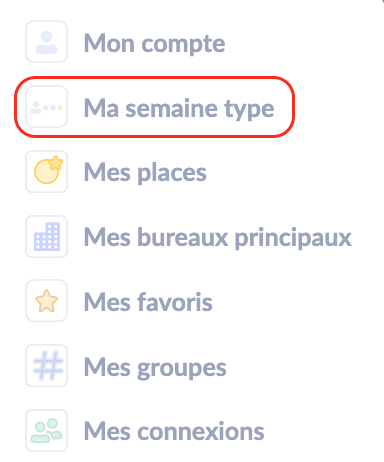Click the yellow circle star Mes places icon

coord(47,171)
